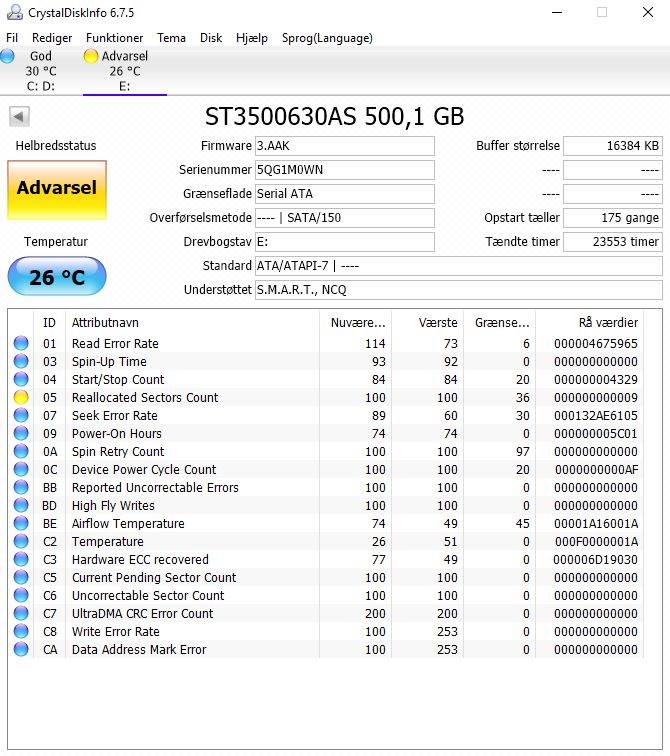Screen dimensions: 670x756
Task: Click the ID column header
Action: point(49,323)
